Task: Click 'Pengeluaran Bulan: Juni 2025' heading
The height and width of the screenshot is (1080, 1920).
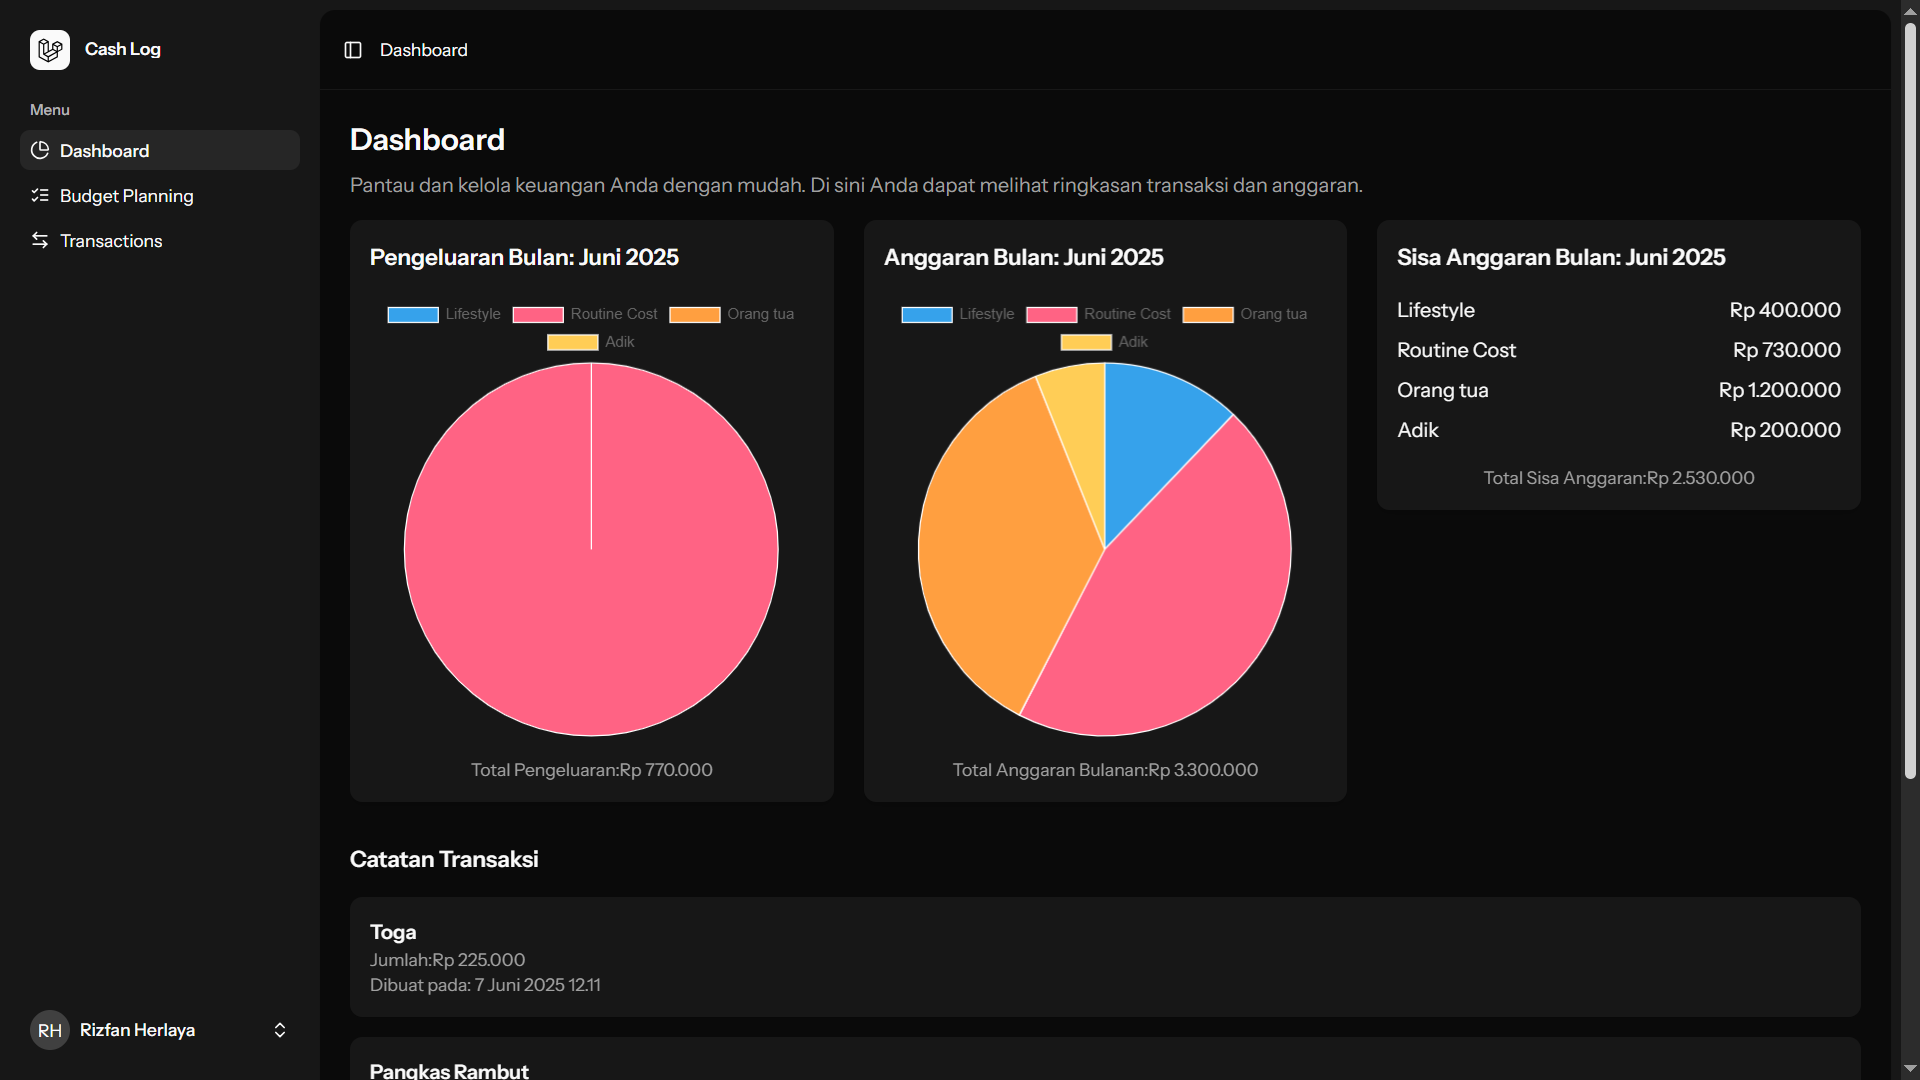Action: [524, 257]
